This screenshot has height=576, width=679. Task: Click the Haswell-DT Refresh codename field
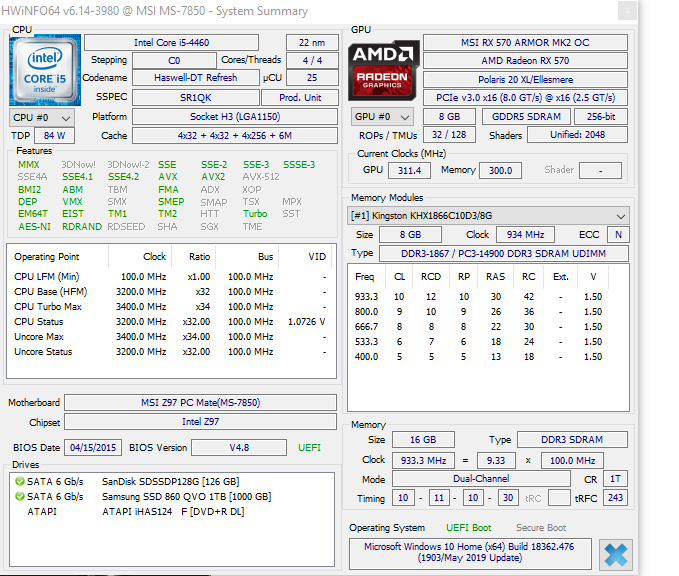196,78
